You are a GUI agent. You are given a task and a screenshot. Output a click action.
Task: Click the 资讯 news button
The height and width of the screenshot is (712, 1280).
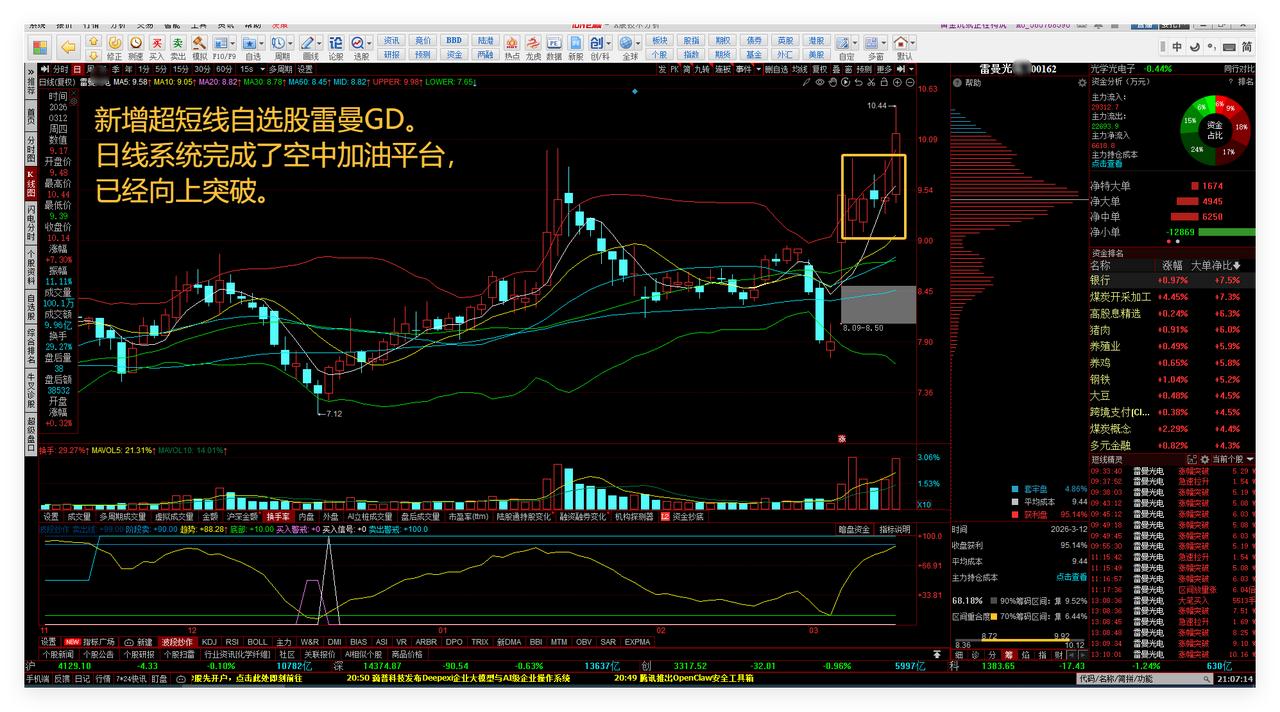coord(391,40)
